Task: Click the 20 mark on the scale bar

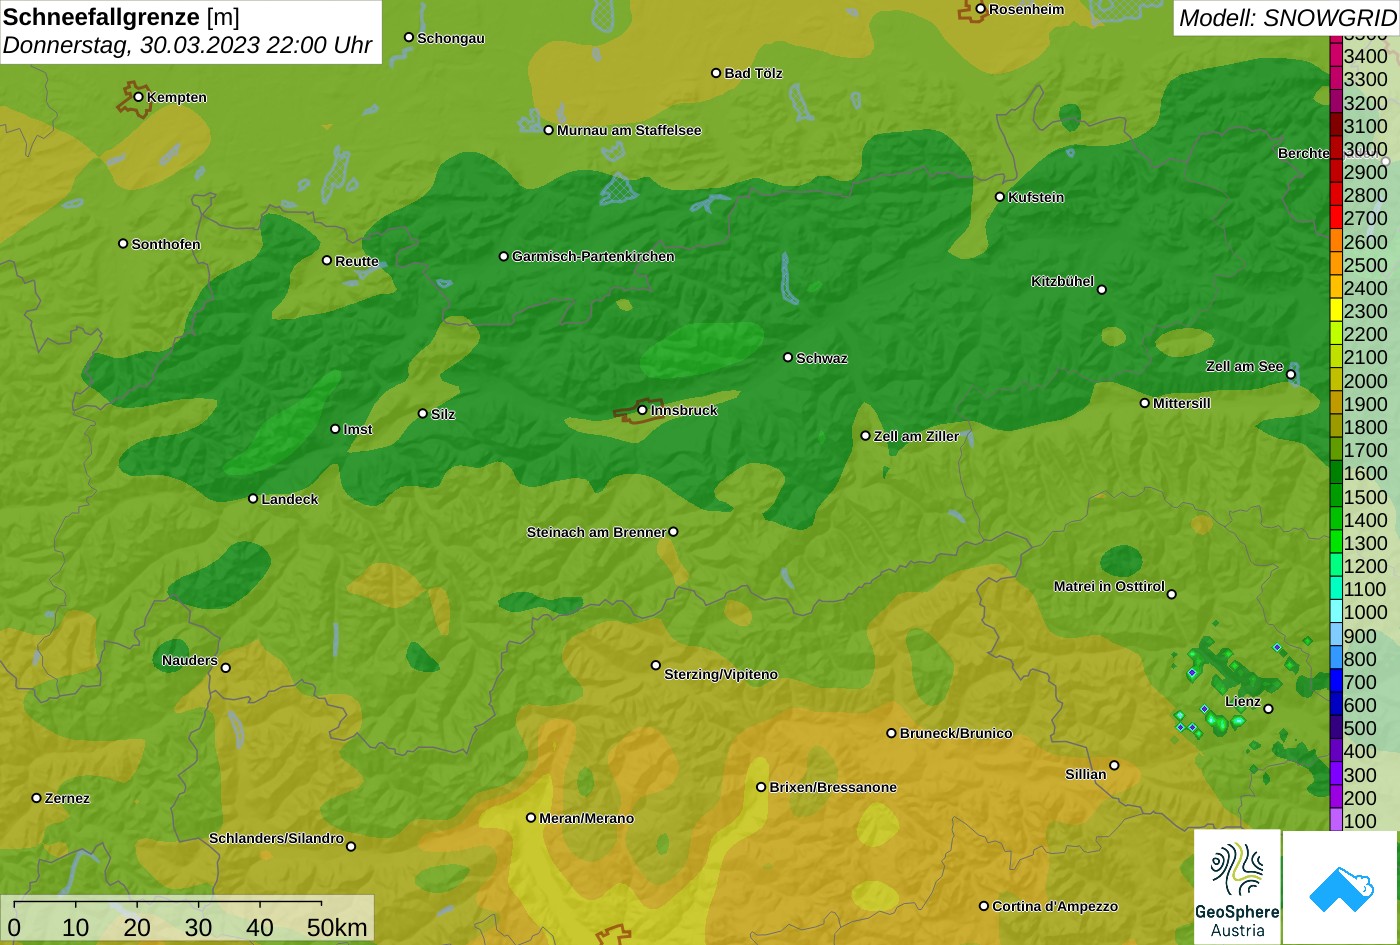Action: 136,927
